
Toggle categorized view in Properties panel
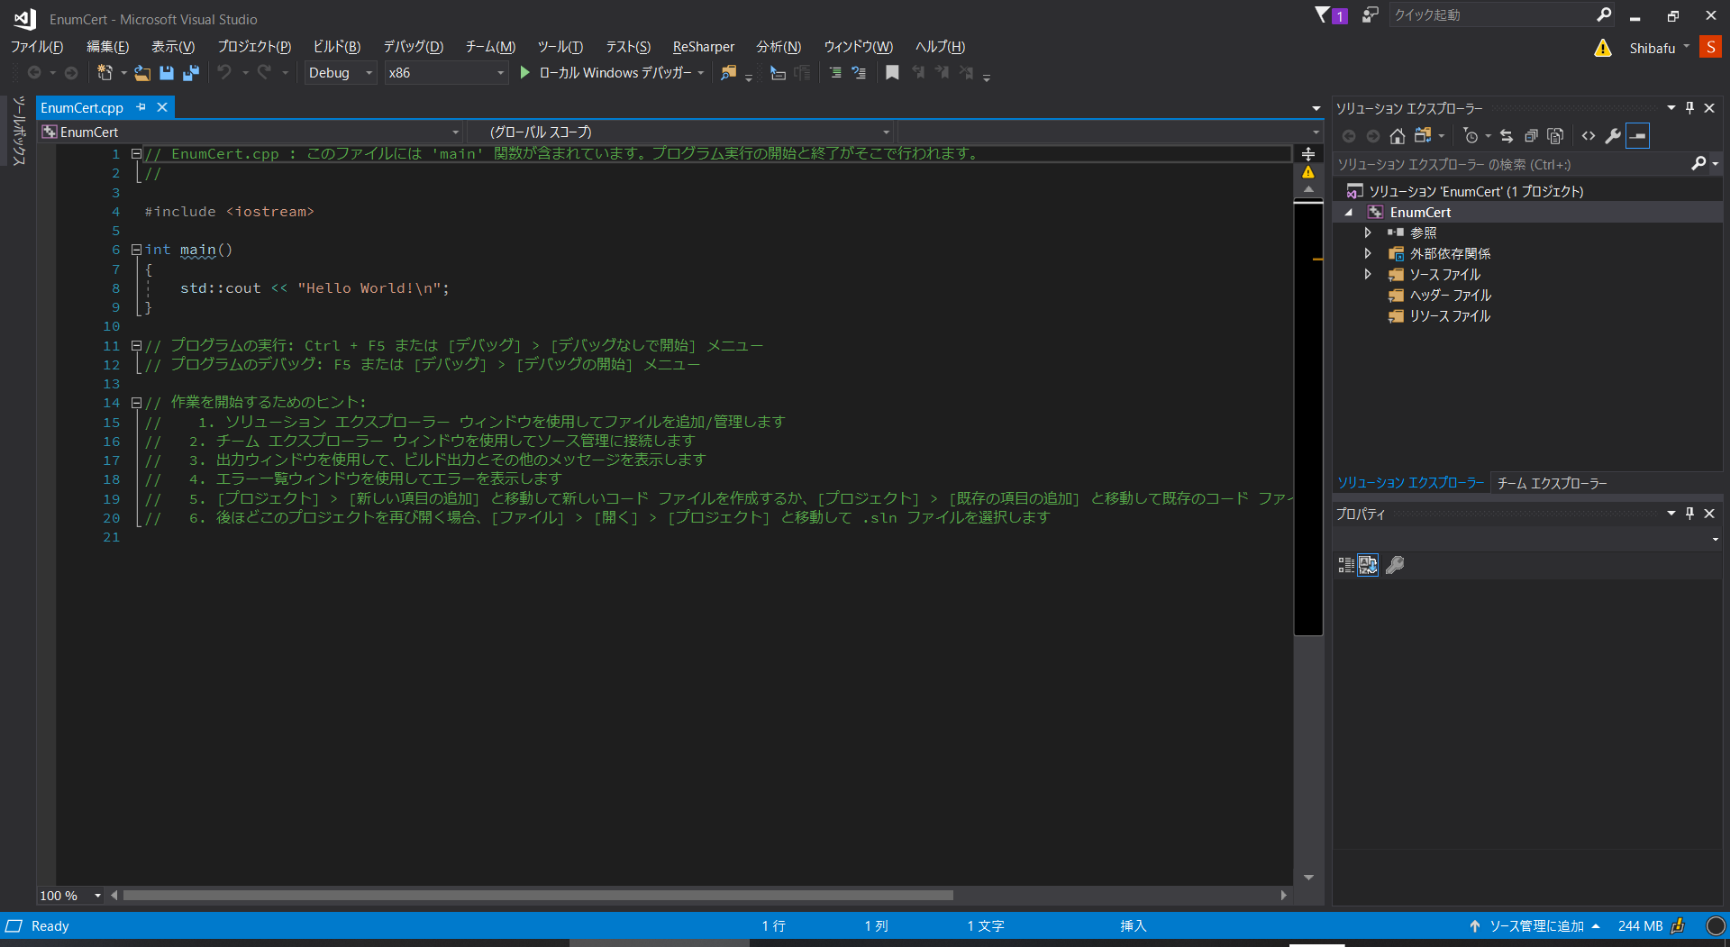point(1346,565)
